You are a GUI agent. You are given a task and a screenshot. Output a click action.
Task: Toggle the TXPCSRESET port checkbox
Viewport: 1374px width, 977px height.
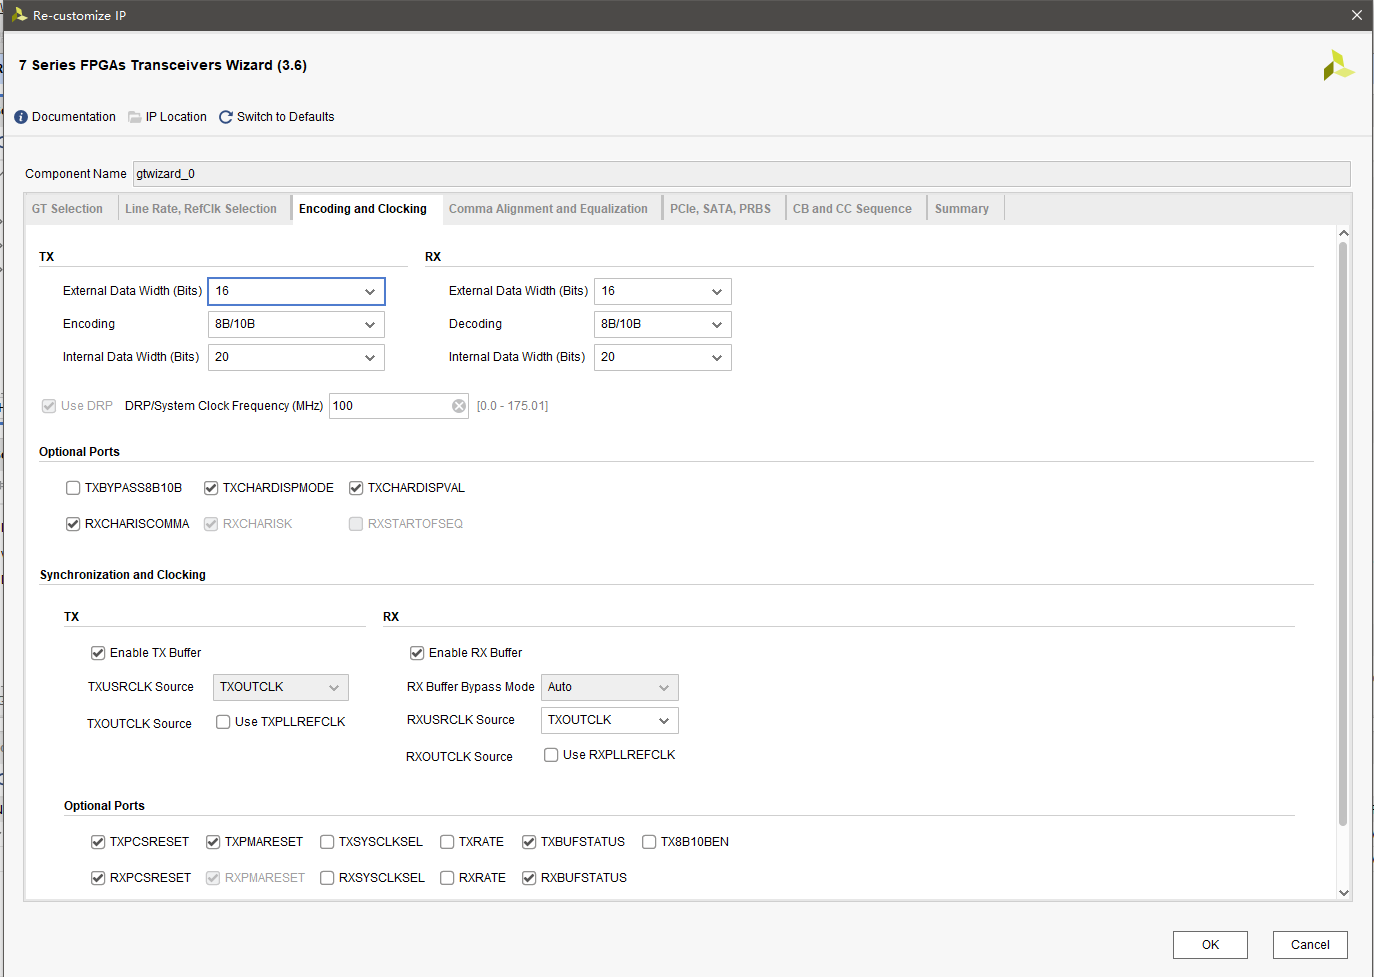point(98,842)
